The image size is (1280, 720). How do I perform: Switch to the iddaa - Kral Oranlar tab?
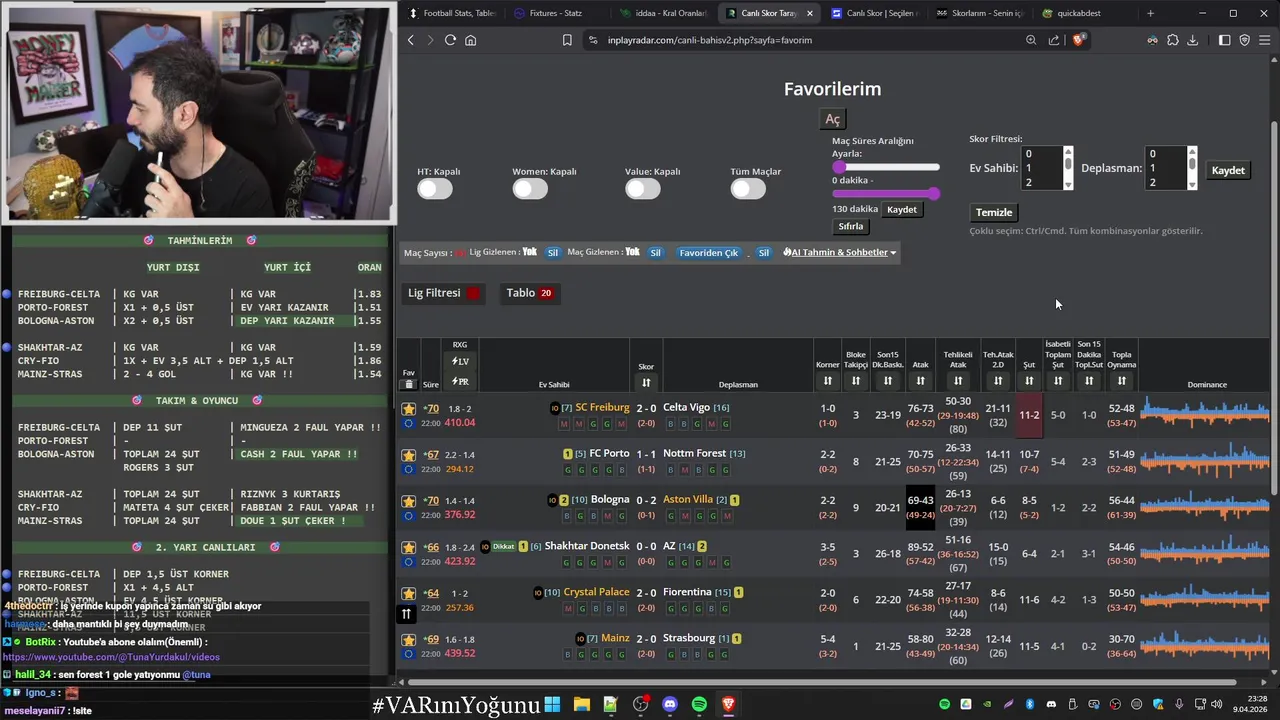point(662,13)
